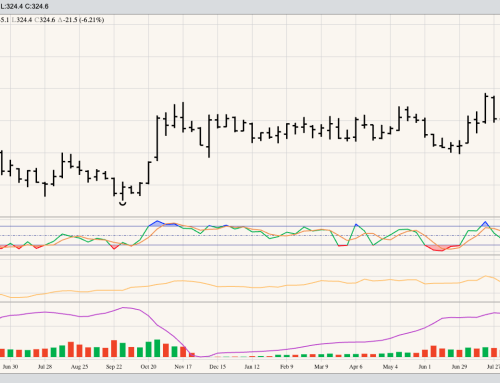This screenshot has width=500, height=383.
Task: Select the Sep 22 axis label
Action: (x=114, y=367)
